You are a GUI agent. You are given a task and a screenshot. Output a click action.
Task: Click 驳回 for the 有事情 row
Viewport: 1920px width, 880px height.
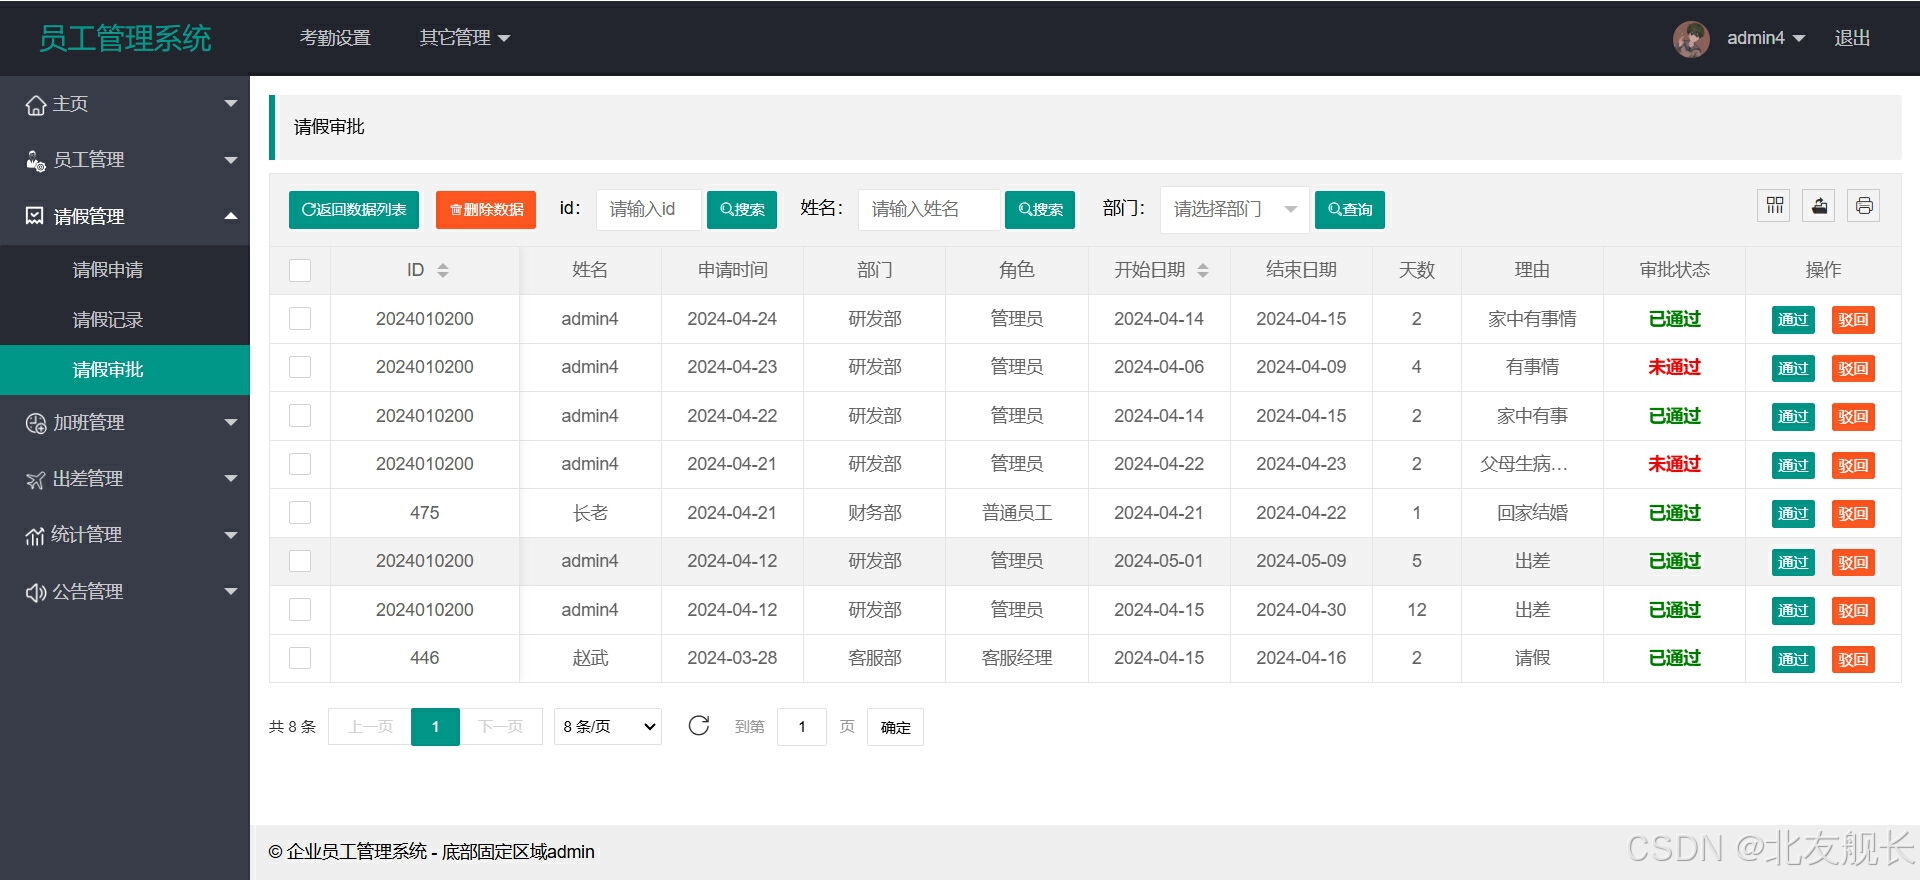click(x=1853, y=368)
